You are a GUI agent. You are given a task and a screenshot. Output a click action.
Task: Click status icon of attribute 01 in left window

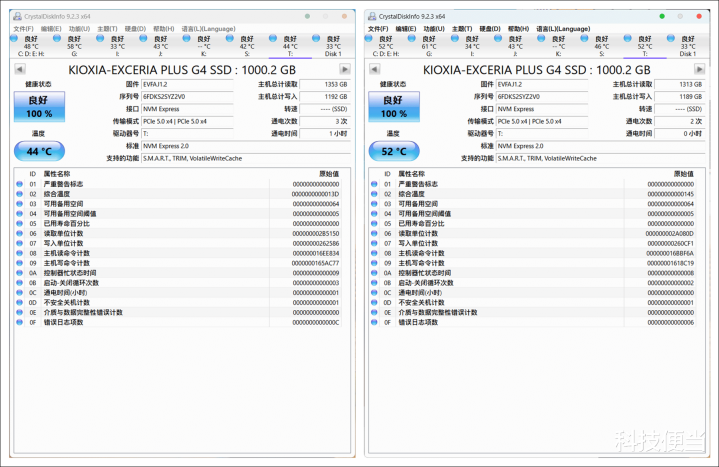pyautogui.click(x=19, y=184)
